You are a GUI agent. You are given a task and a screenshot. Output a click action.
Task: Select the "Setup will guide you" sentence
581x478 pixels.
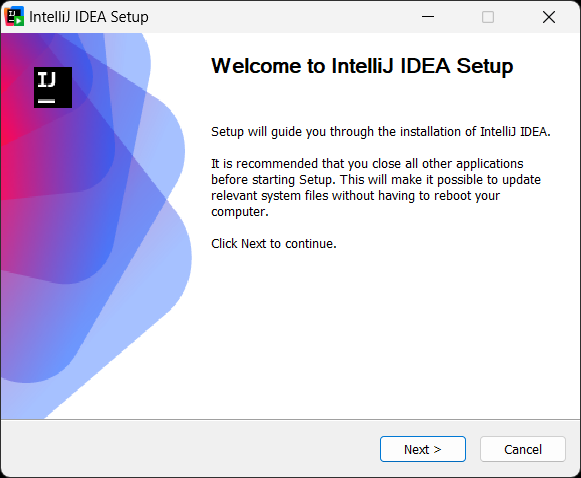tap(381, 132)
